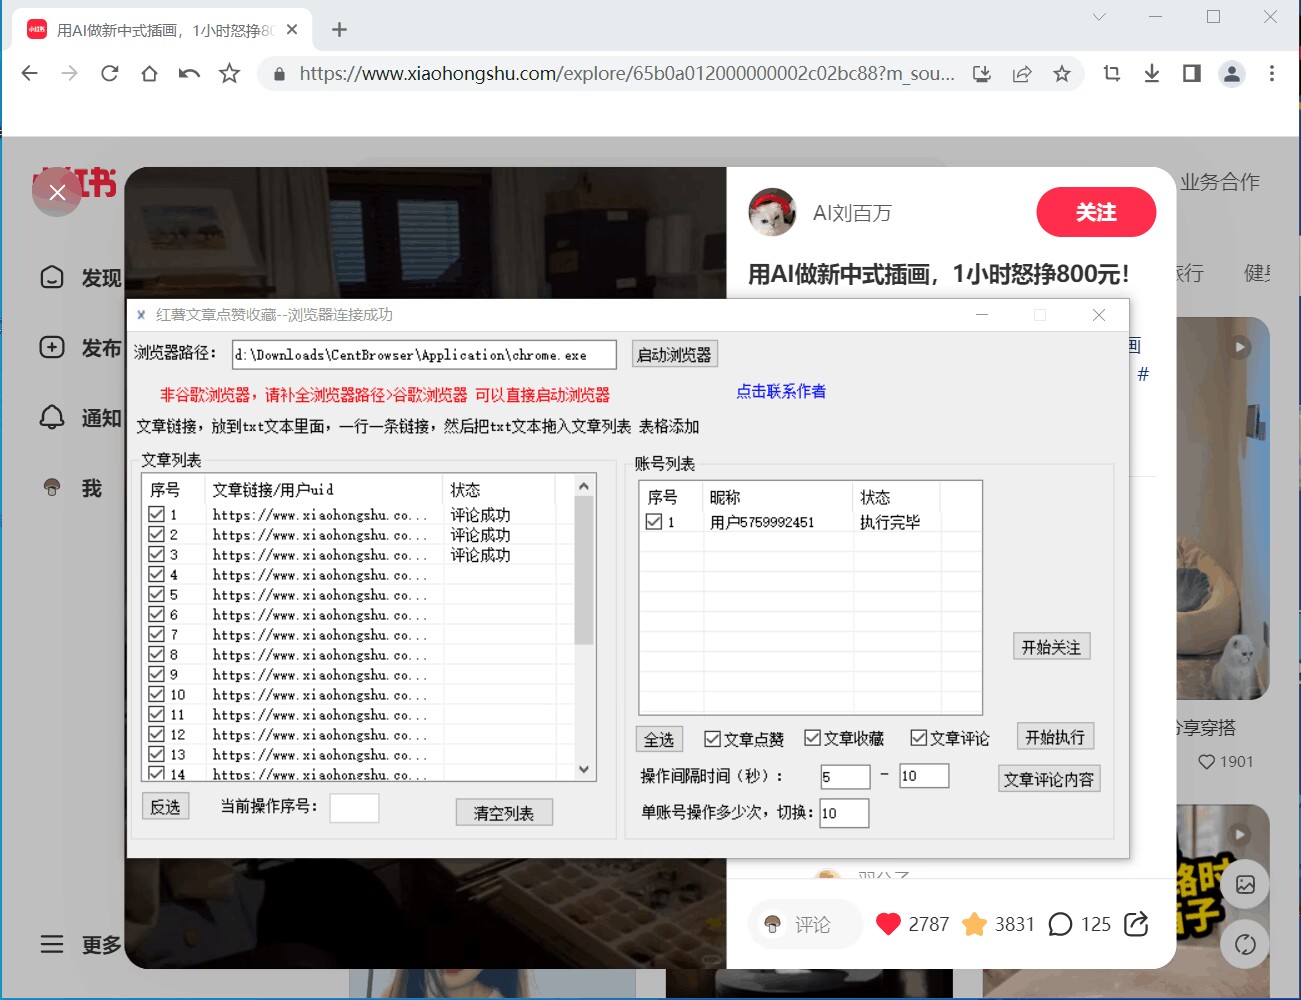The width and height of the screenshot is (1301, 1000).
Task: Select the 发现 home icon in sidebar
Action: click(51, 278)
